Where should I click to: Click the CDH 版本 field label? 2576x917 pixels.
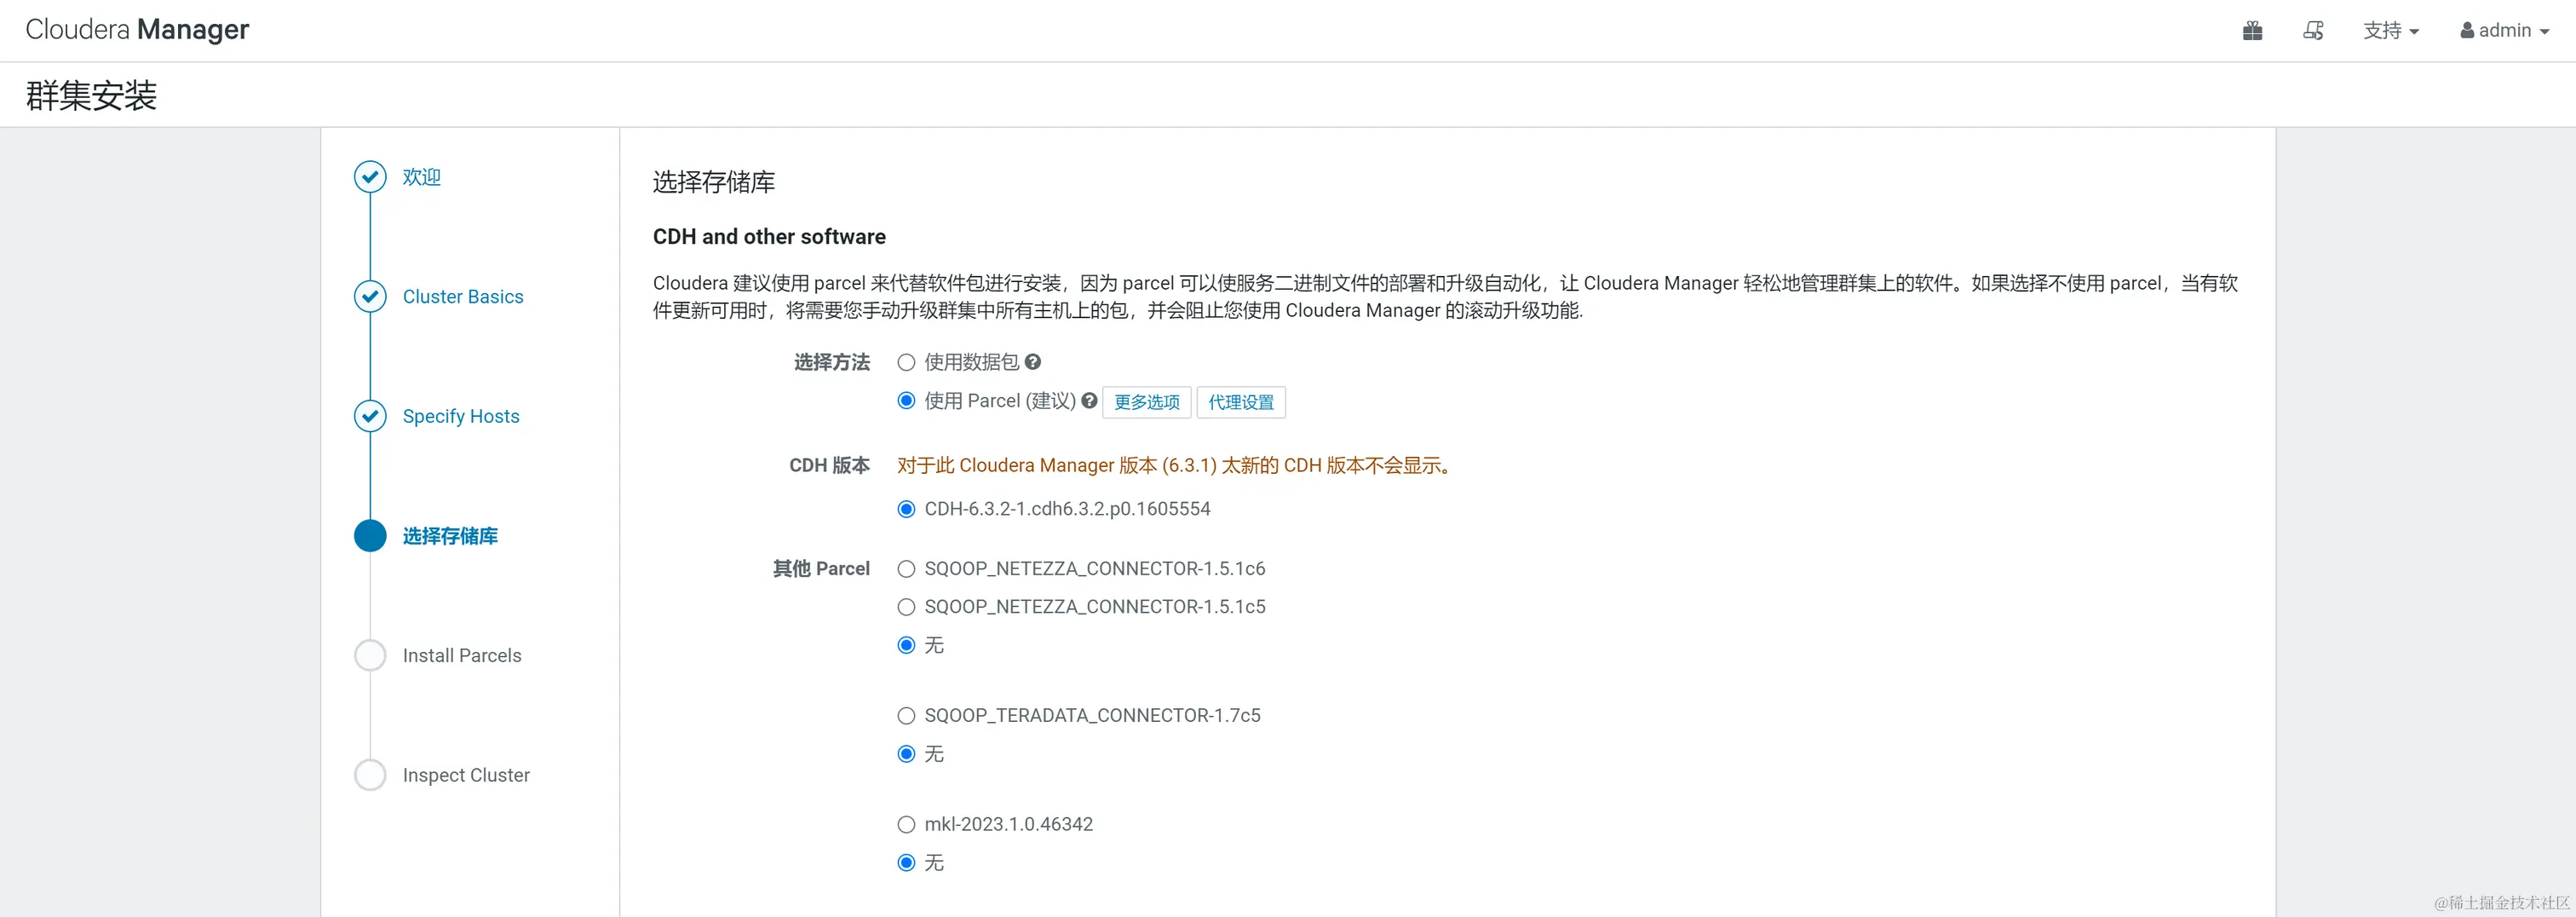pyautogui.click(x=829, y=465)
